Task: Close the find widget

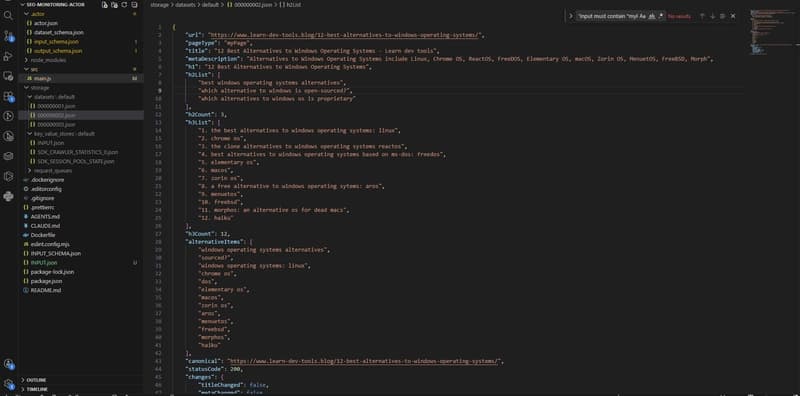Action: coord(733,16)
